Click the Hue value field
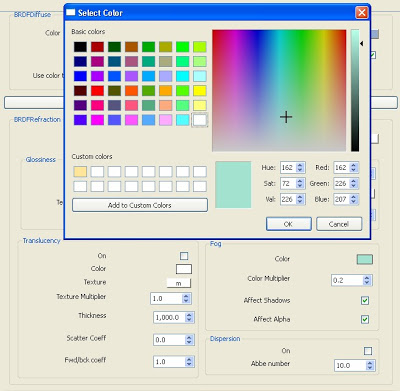 click(288, 167)
